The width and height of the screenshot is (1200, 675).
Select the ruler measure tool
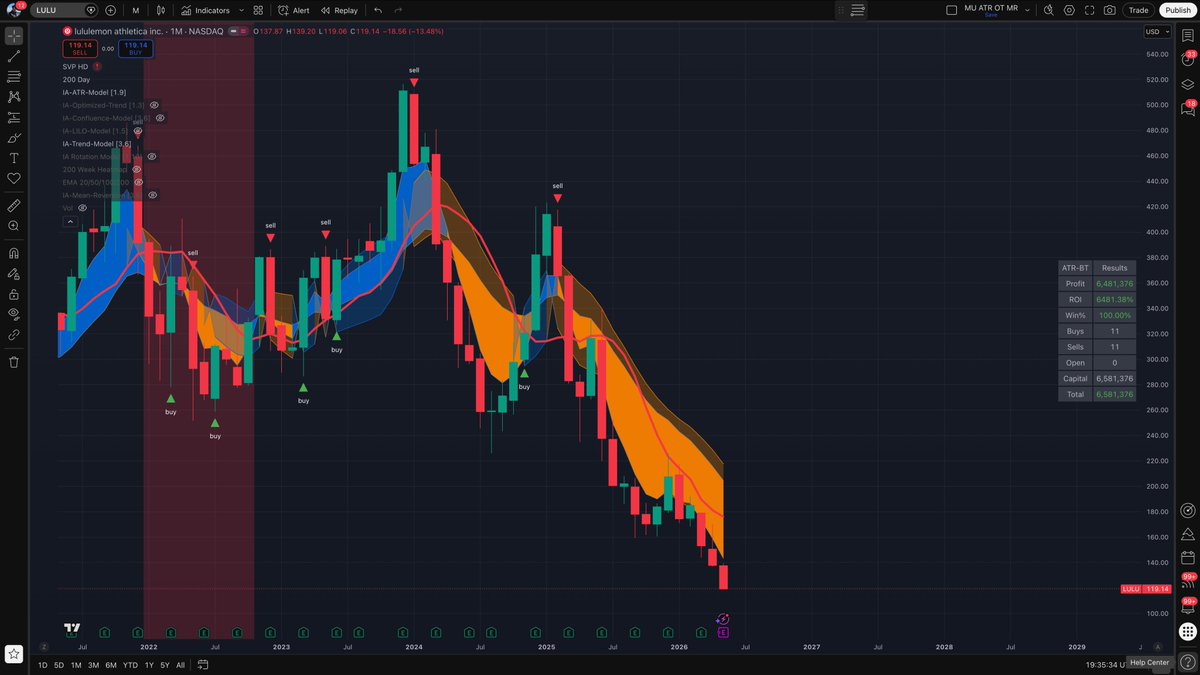tap(14, 205)
